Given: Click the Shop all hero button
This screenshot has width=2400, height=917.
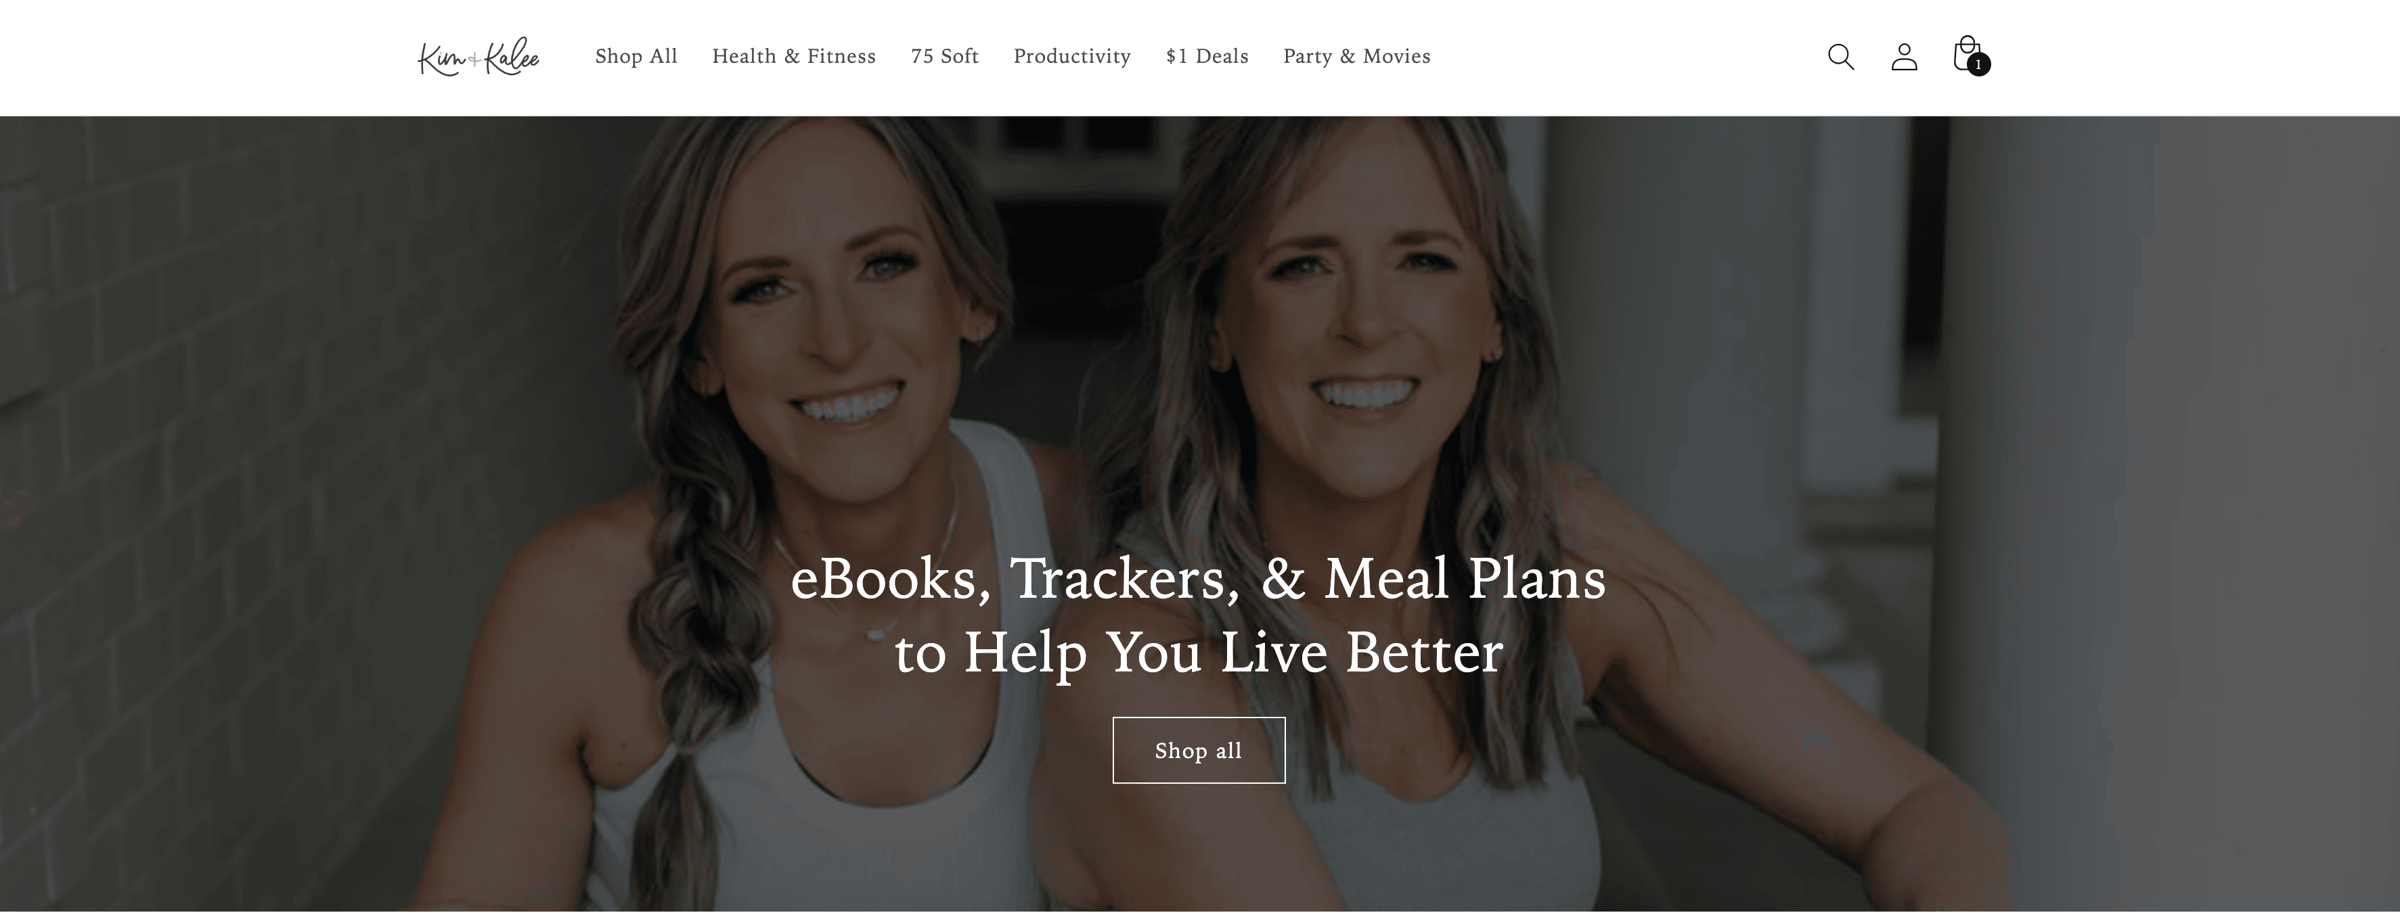Looking at the screenshot, I should point(1198,750).
